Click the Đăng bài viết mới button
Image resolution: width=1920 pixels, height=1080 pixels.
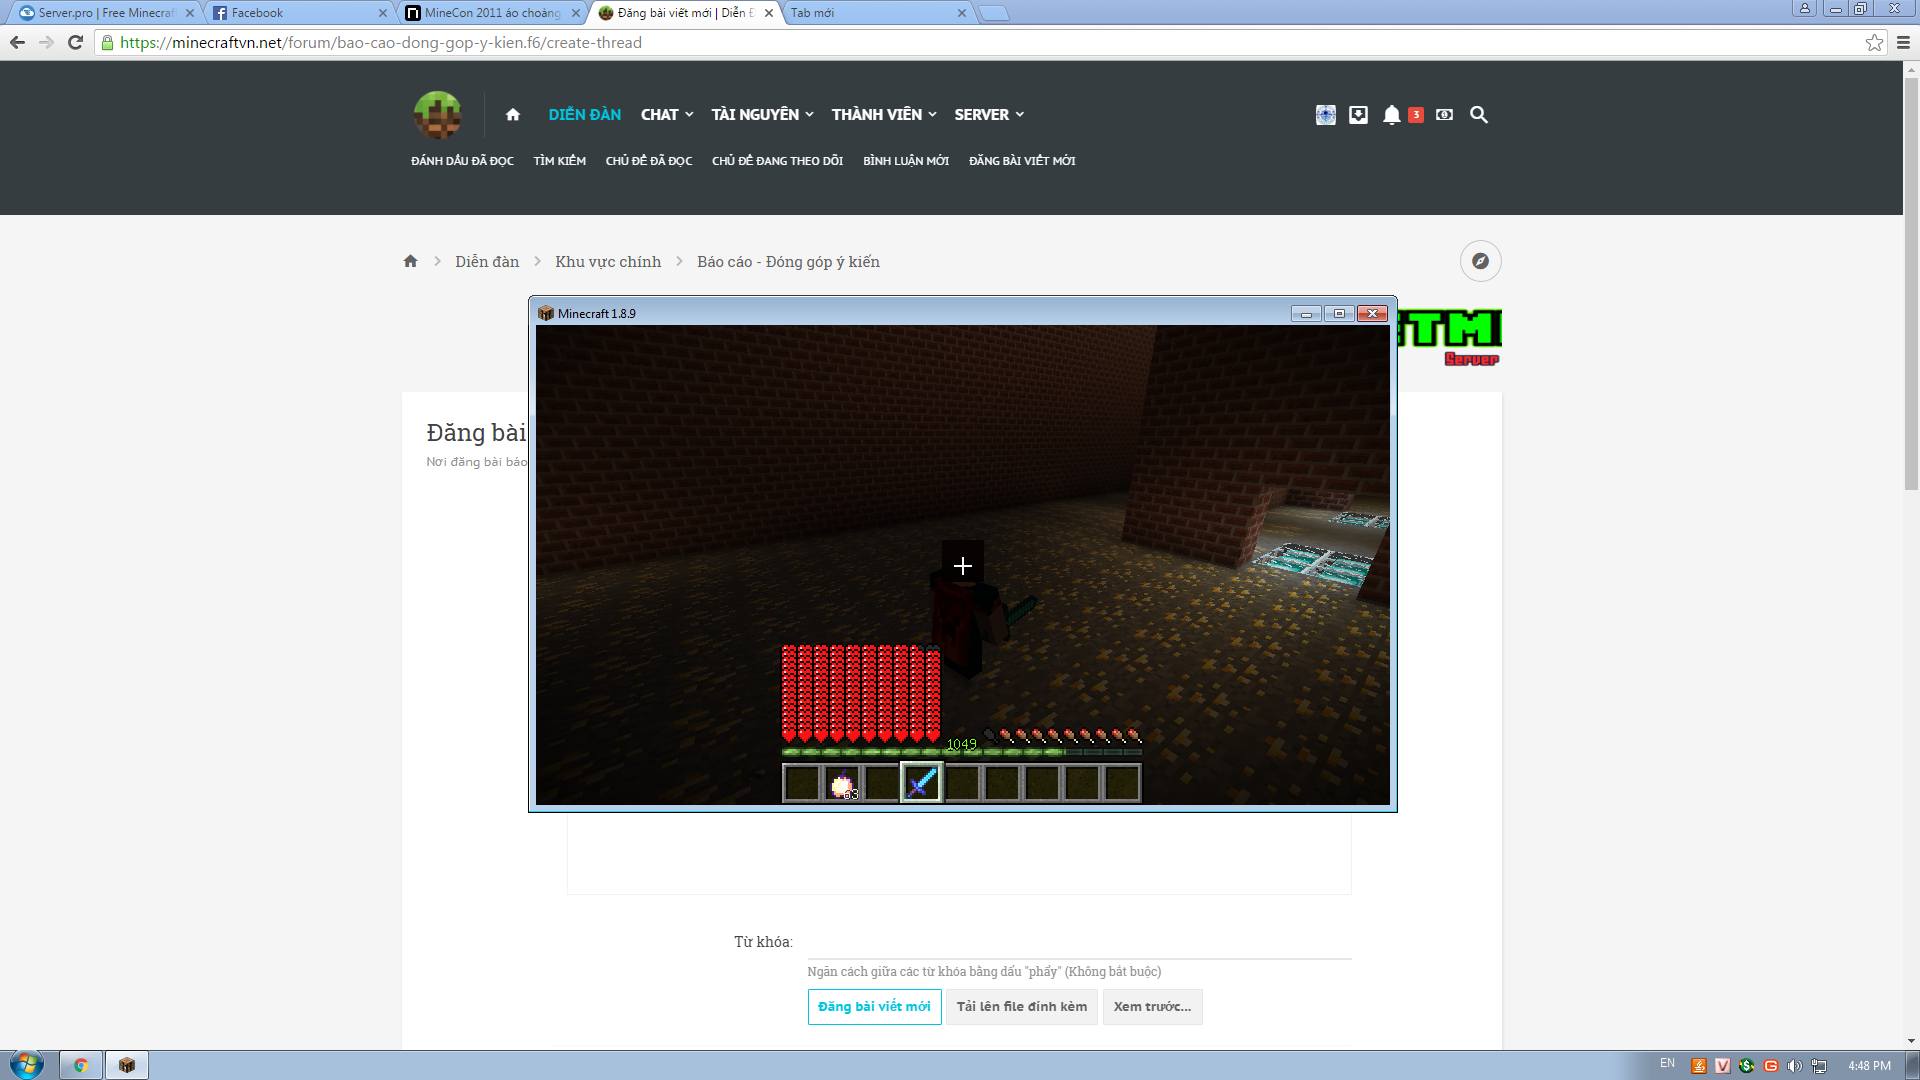click(874, 1007)
